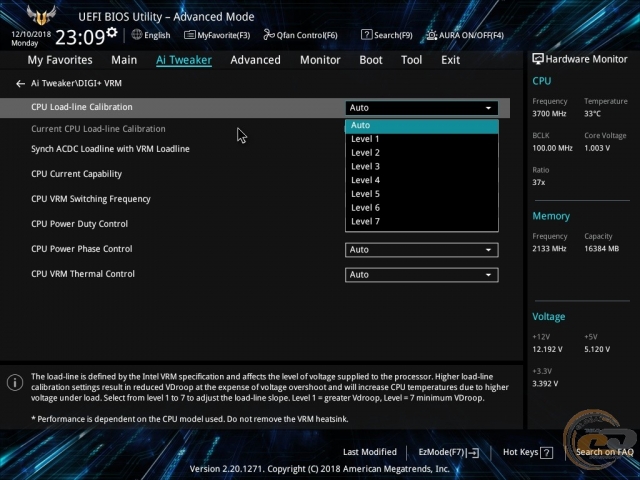
Task: Open the Tool tab
Action: [x=411, y=60]
